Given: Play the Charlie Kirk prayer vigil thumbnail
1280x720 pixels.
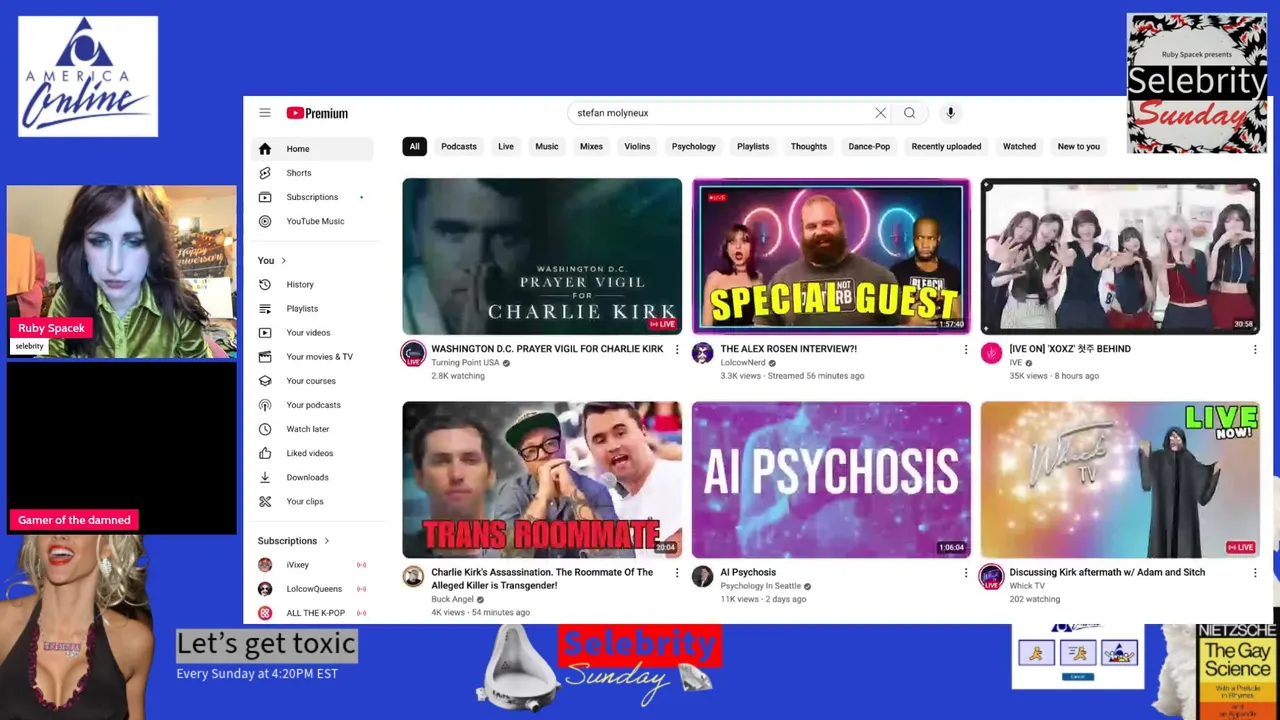Looking at the screenshot, I should click(x=542, y=256).
